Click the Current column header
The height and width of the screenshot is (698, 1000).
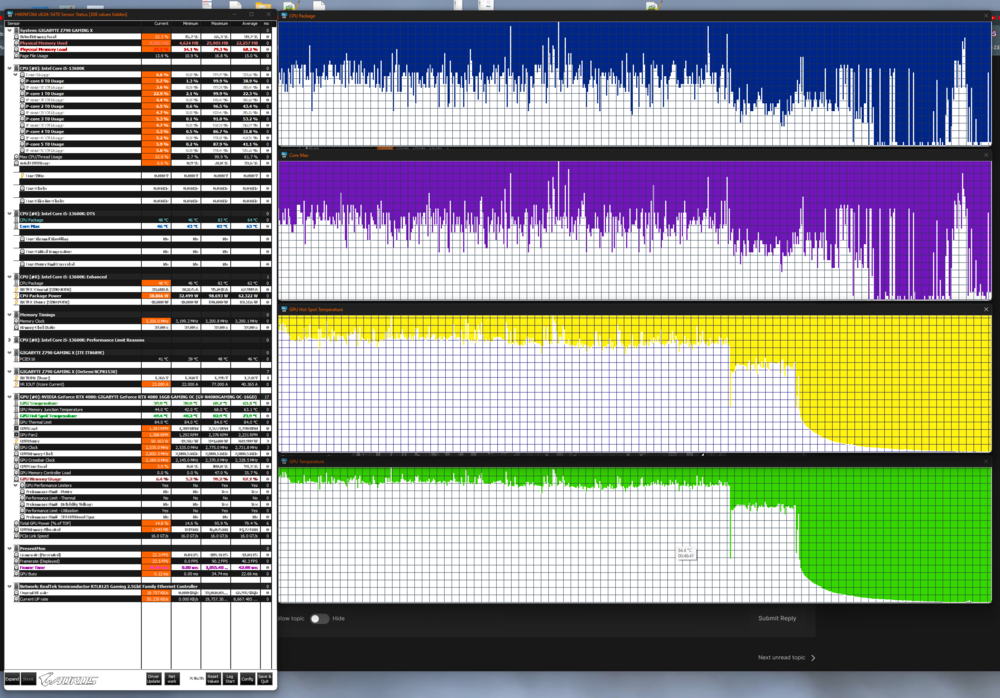click(x=156, y=24)
